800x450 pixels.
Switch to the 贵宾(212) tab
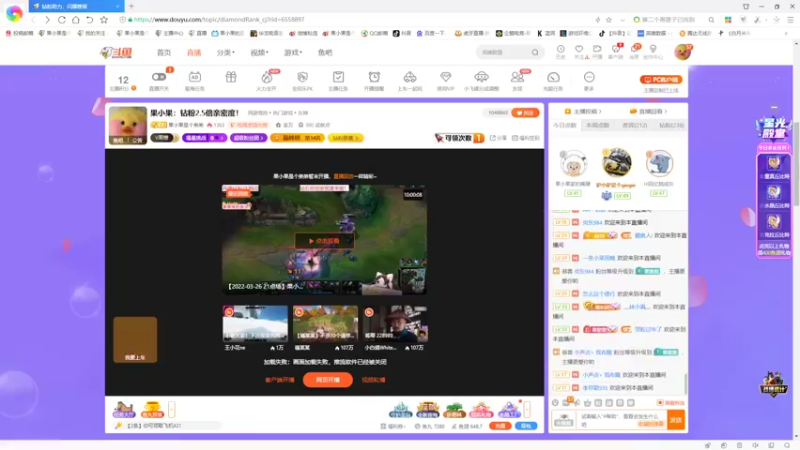click(x=634, y=126)
